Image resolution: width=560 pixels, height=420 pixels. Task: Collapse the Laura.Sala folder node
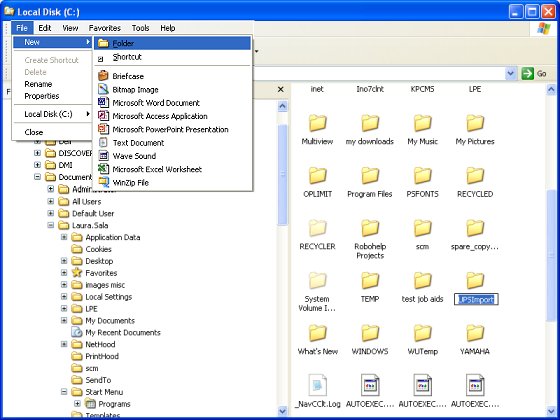click(51, 225)
